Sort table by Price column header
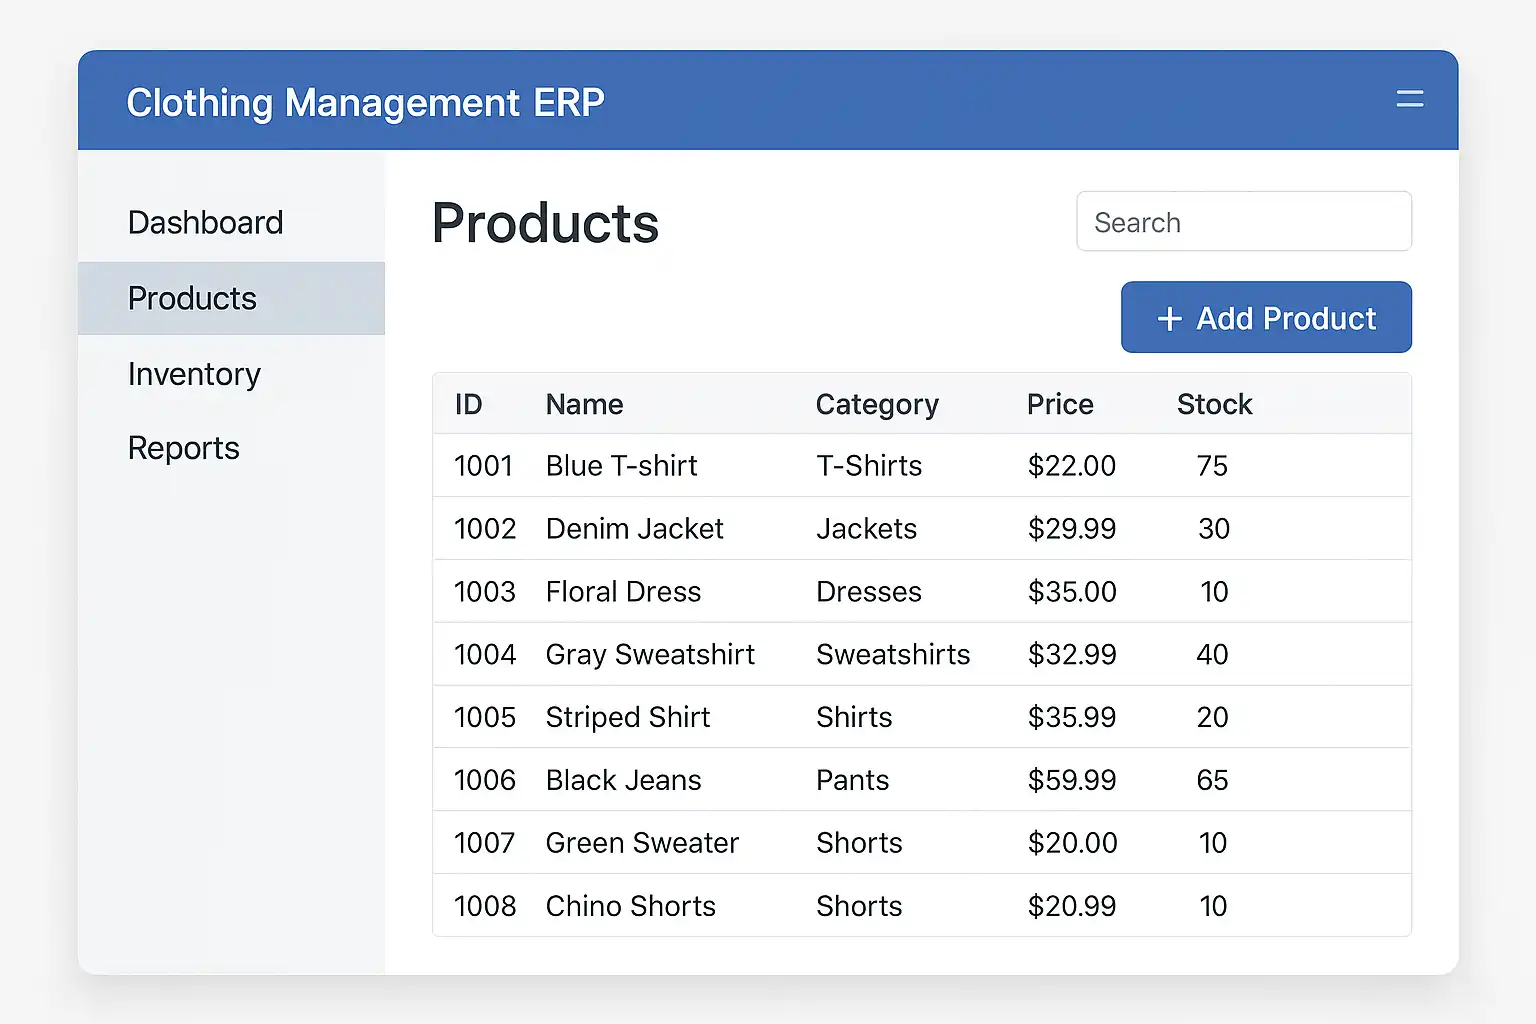 [x=1060, y=404]
